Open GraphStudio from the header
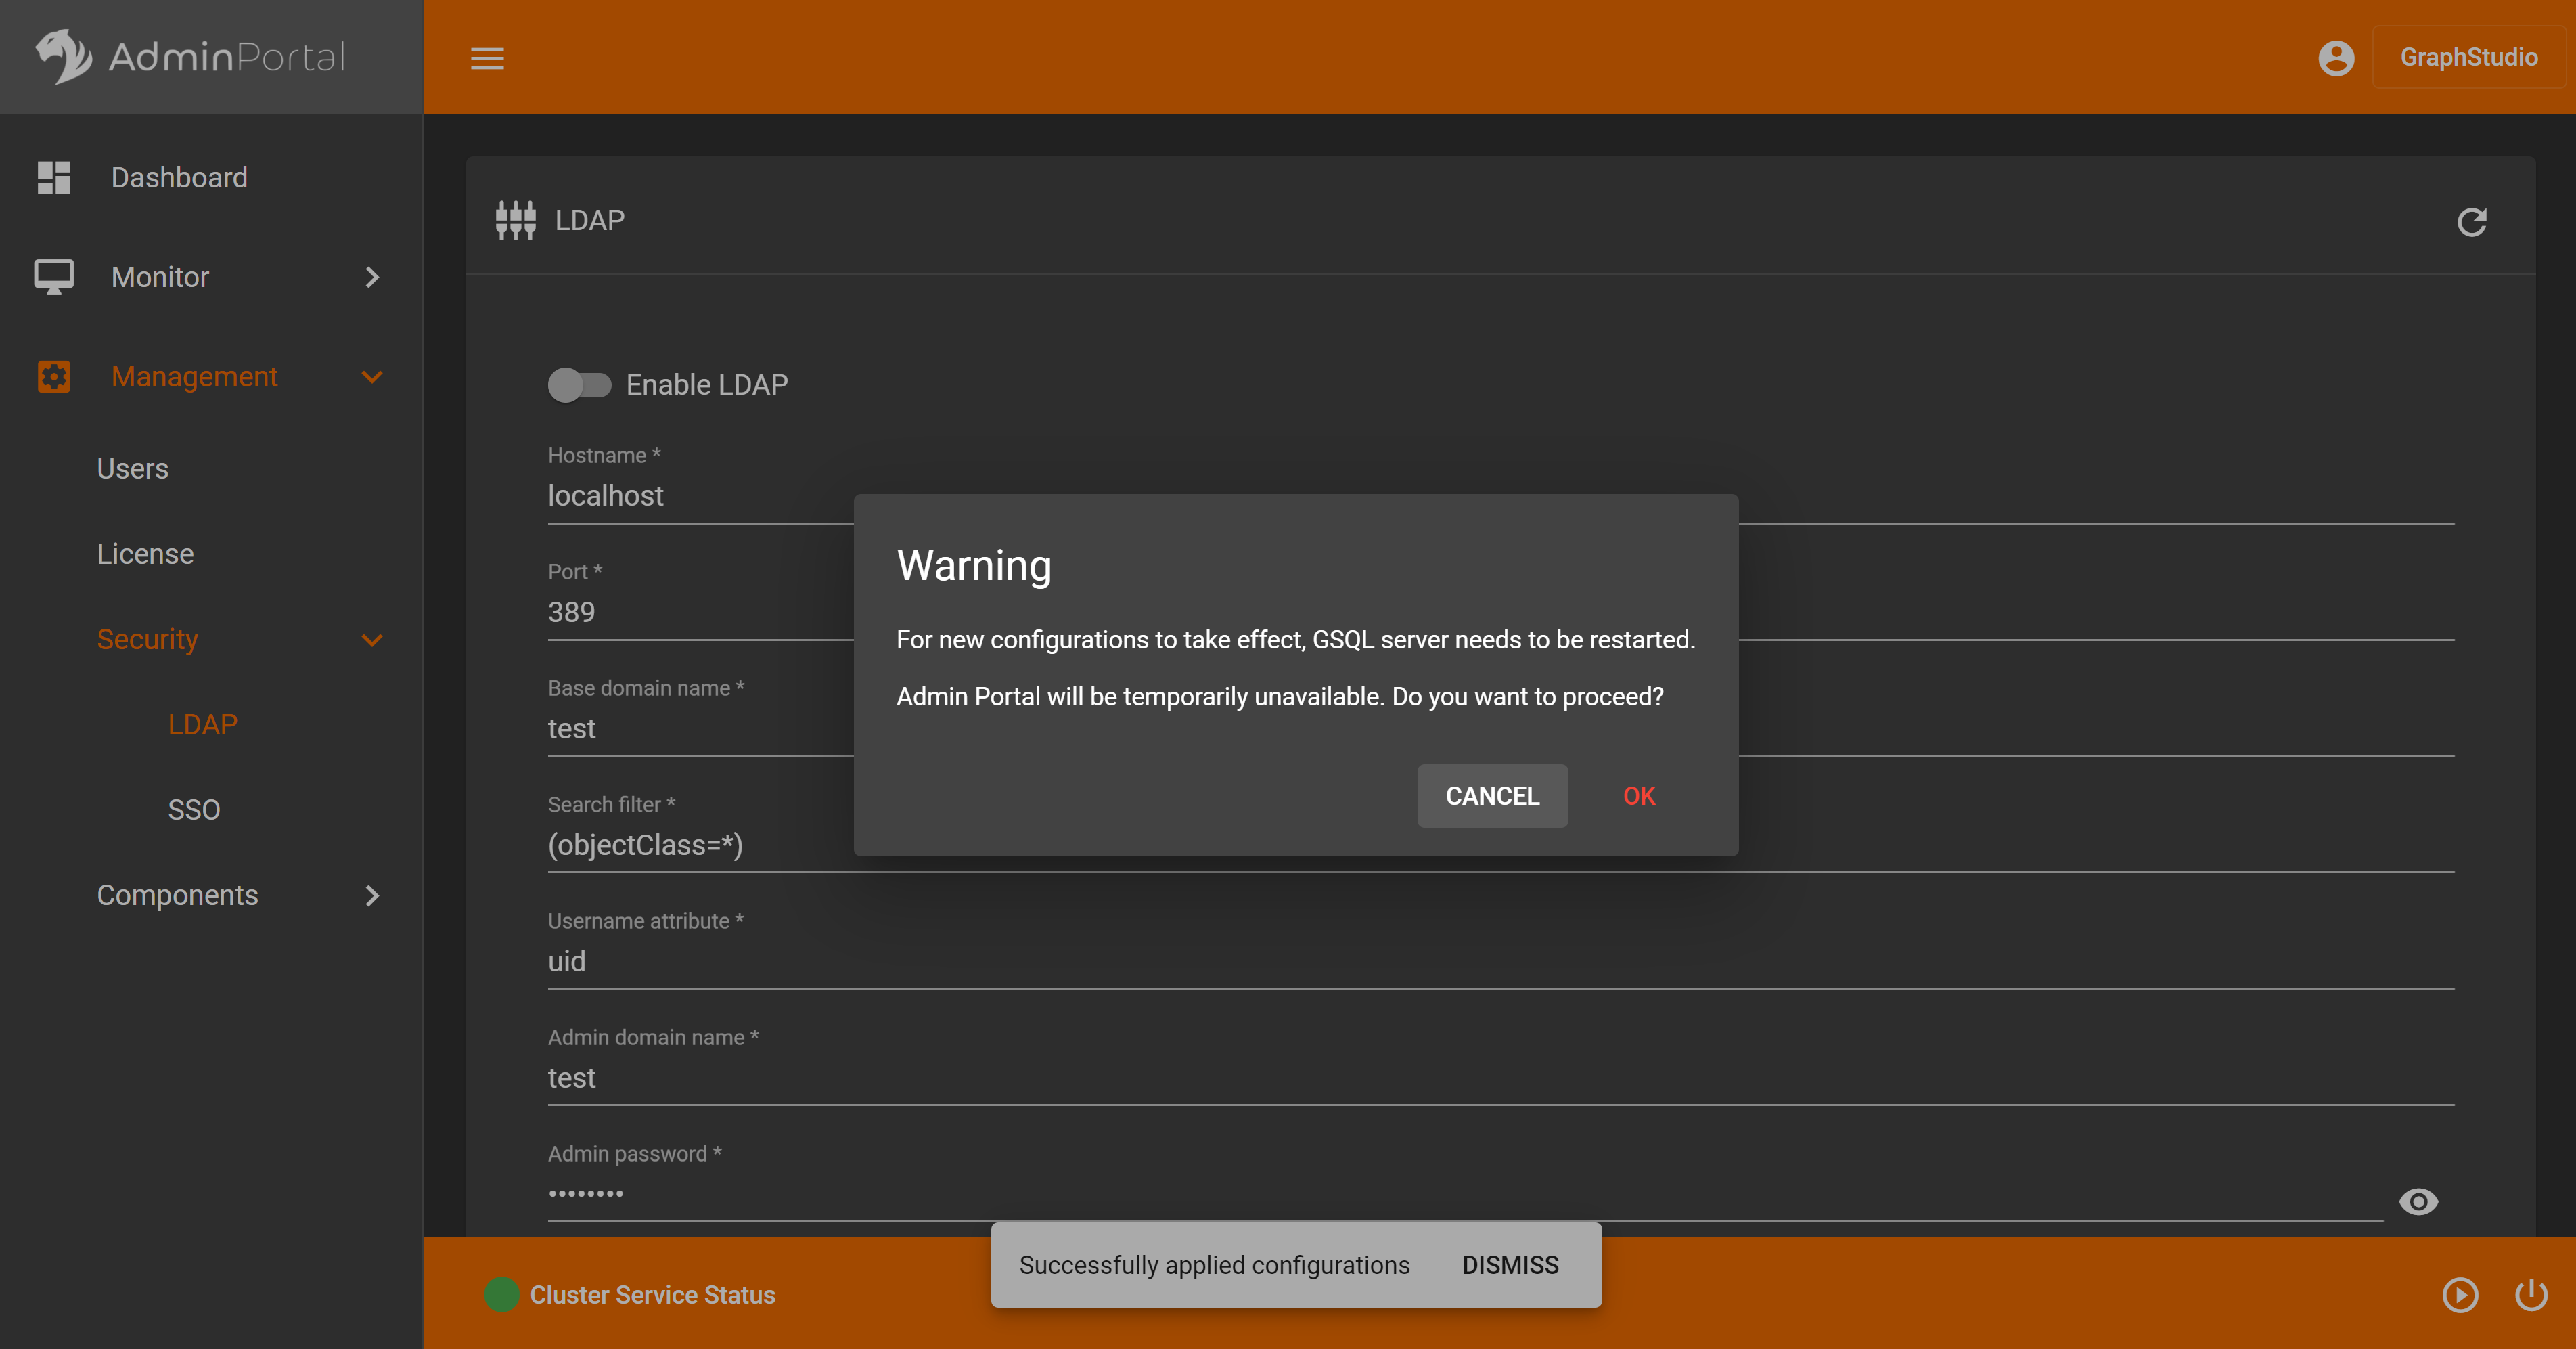 point(2469,57)
